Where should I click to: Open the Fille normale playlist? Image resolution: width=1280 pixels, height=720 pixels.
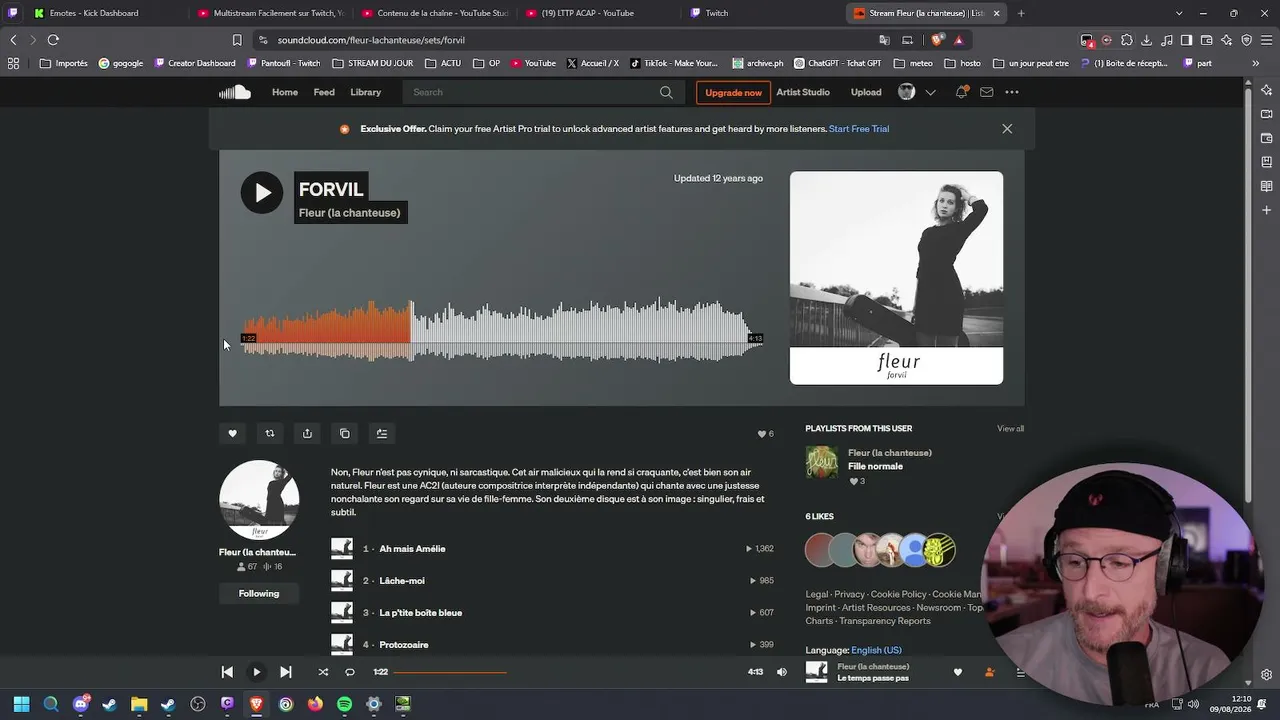(875, 466)
